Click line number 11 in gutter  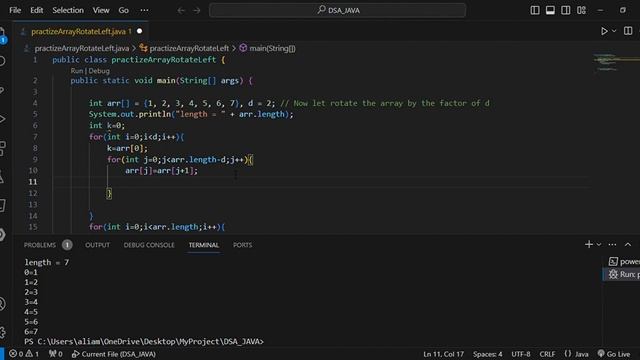click(x=33, y=182)
